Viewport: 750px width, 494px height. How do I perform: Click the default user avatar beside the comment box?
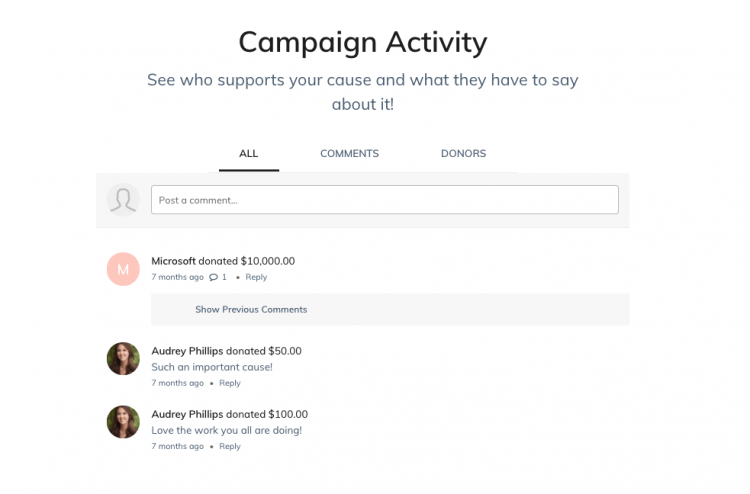coord(123,200)
